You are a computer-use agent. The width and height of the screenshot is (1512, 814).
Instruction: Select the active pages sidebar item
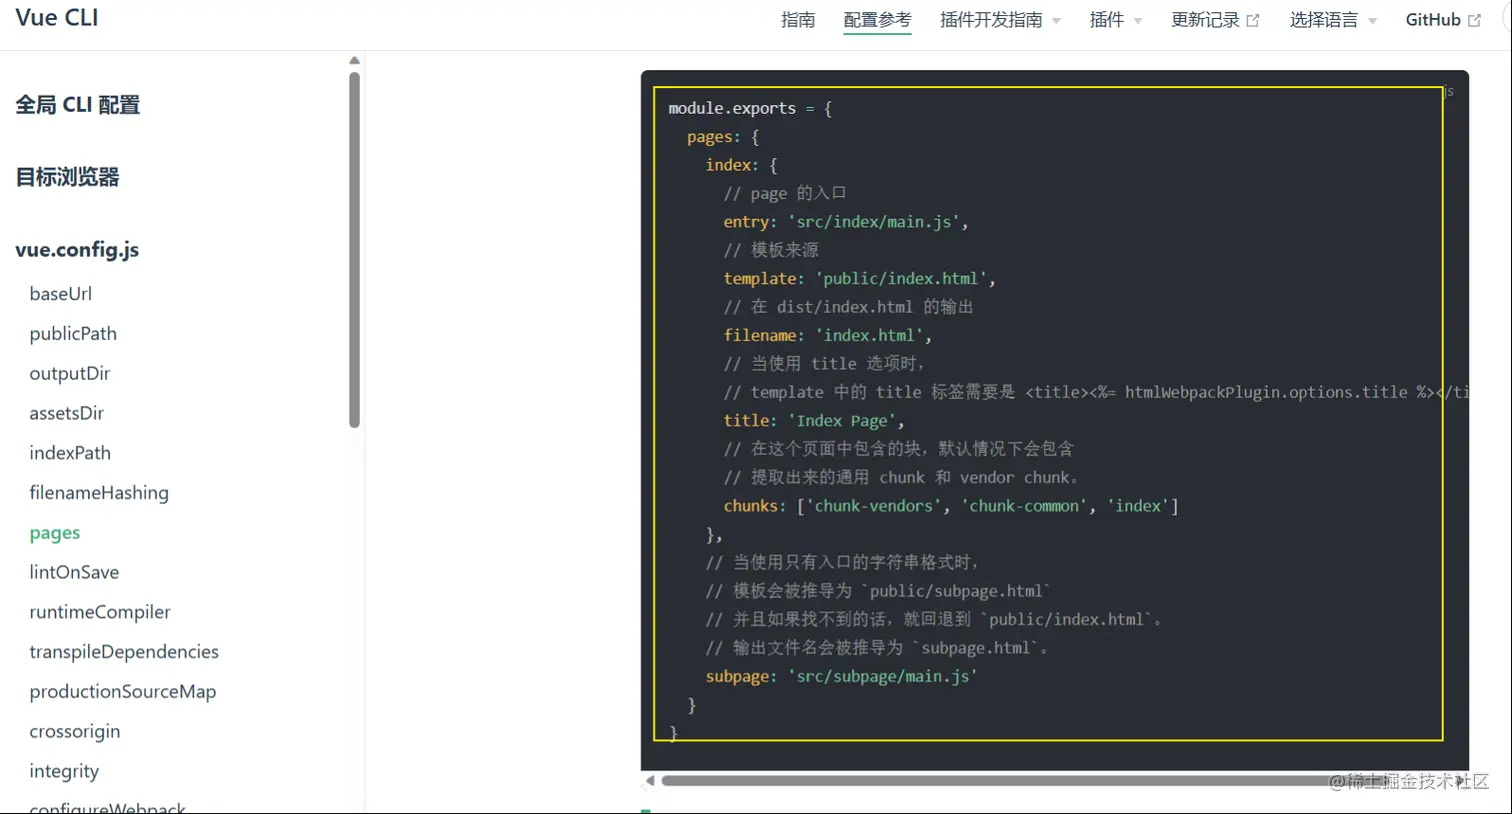click(55, 533)
